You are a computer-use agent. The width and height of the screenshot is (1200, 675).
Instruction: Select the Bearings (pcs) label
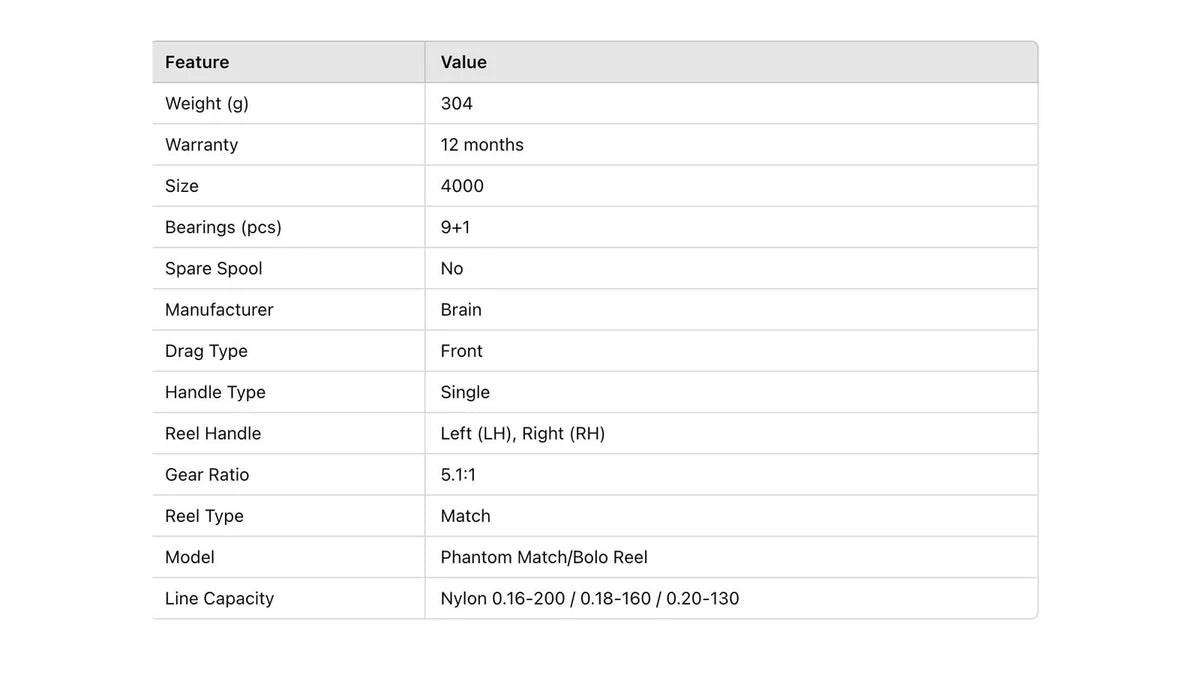(x=223, y=228)
